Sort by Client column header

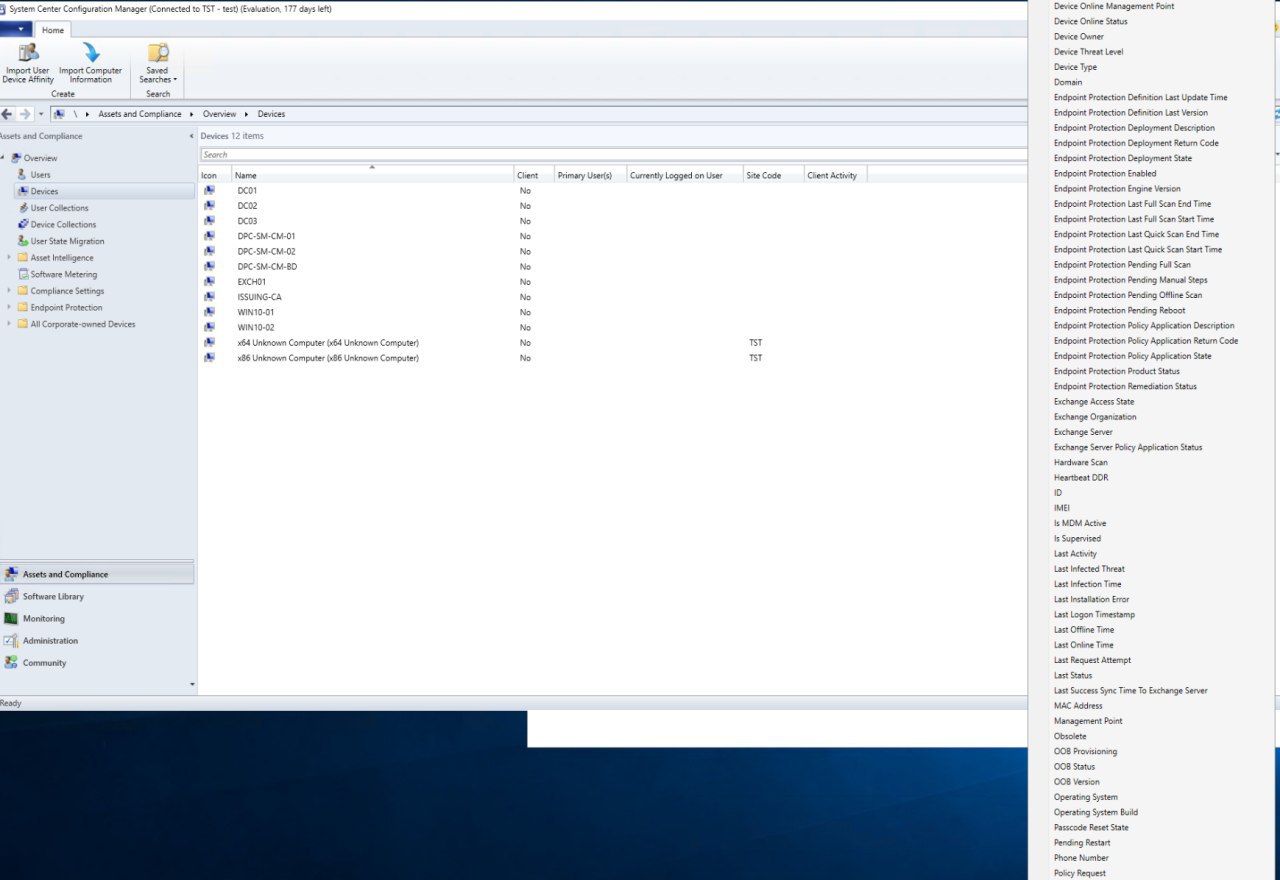(x=534, y=175)
